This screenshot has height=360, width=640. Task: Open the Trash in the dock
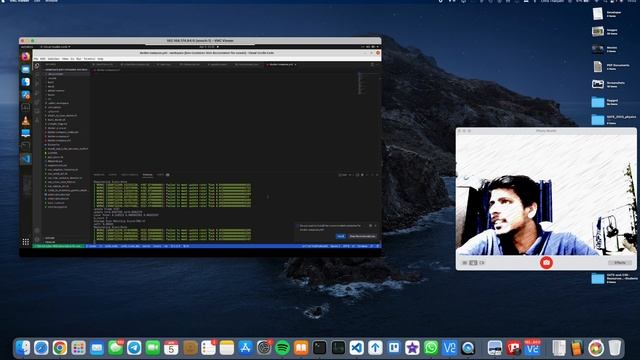click(x=615, y=348)
